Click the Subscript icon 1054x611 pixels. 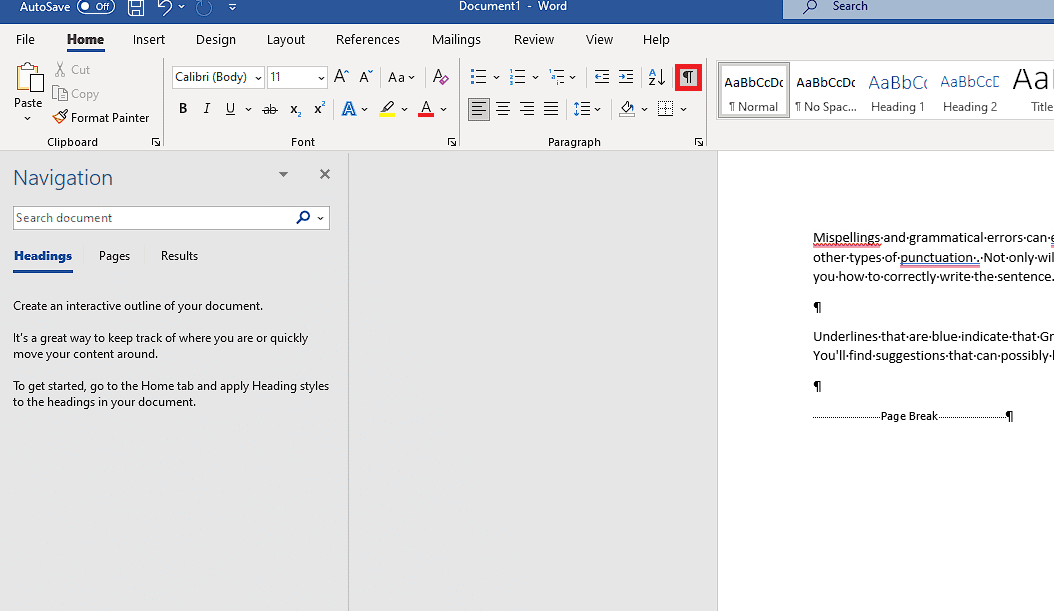pyautogui.click(x=295, y=109)
